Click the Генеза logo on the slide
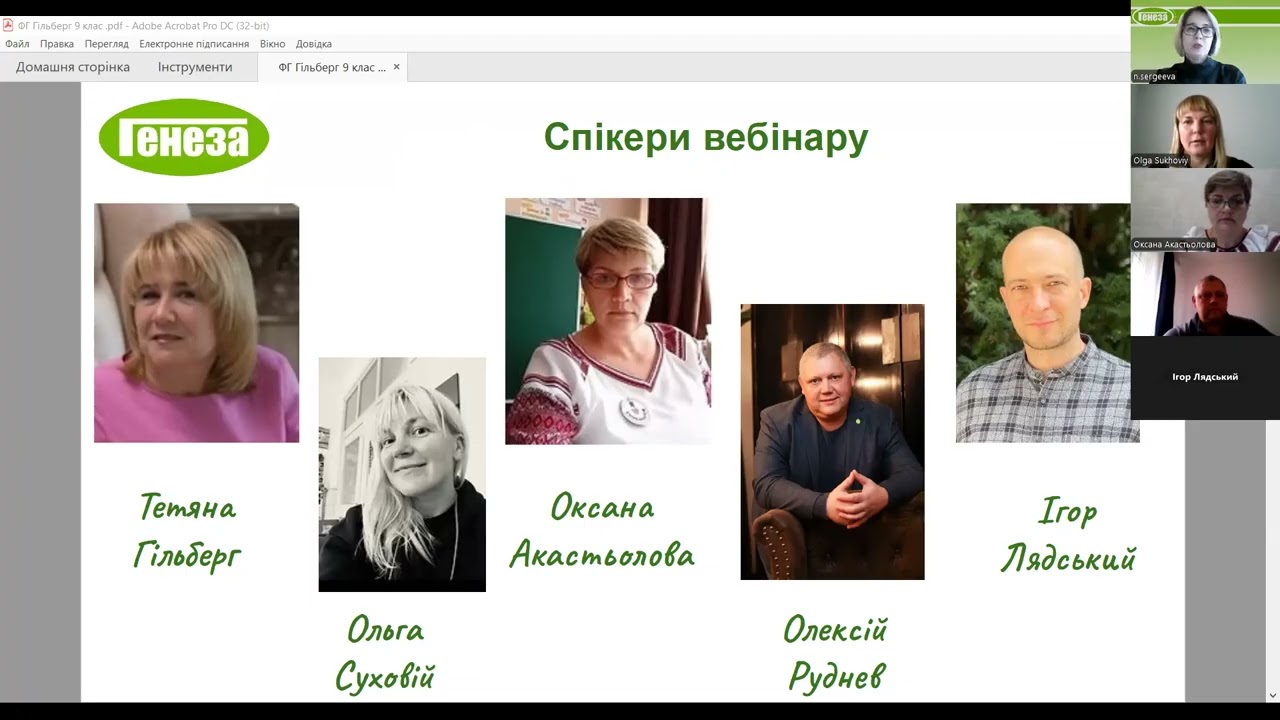Image resolution: width=1280 pixels, height=720 pixels. point(184,138)
